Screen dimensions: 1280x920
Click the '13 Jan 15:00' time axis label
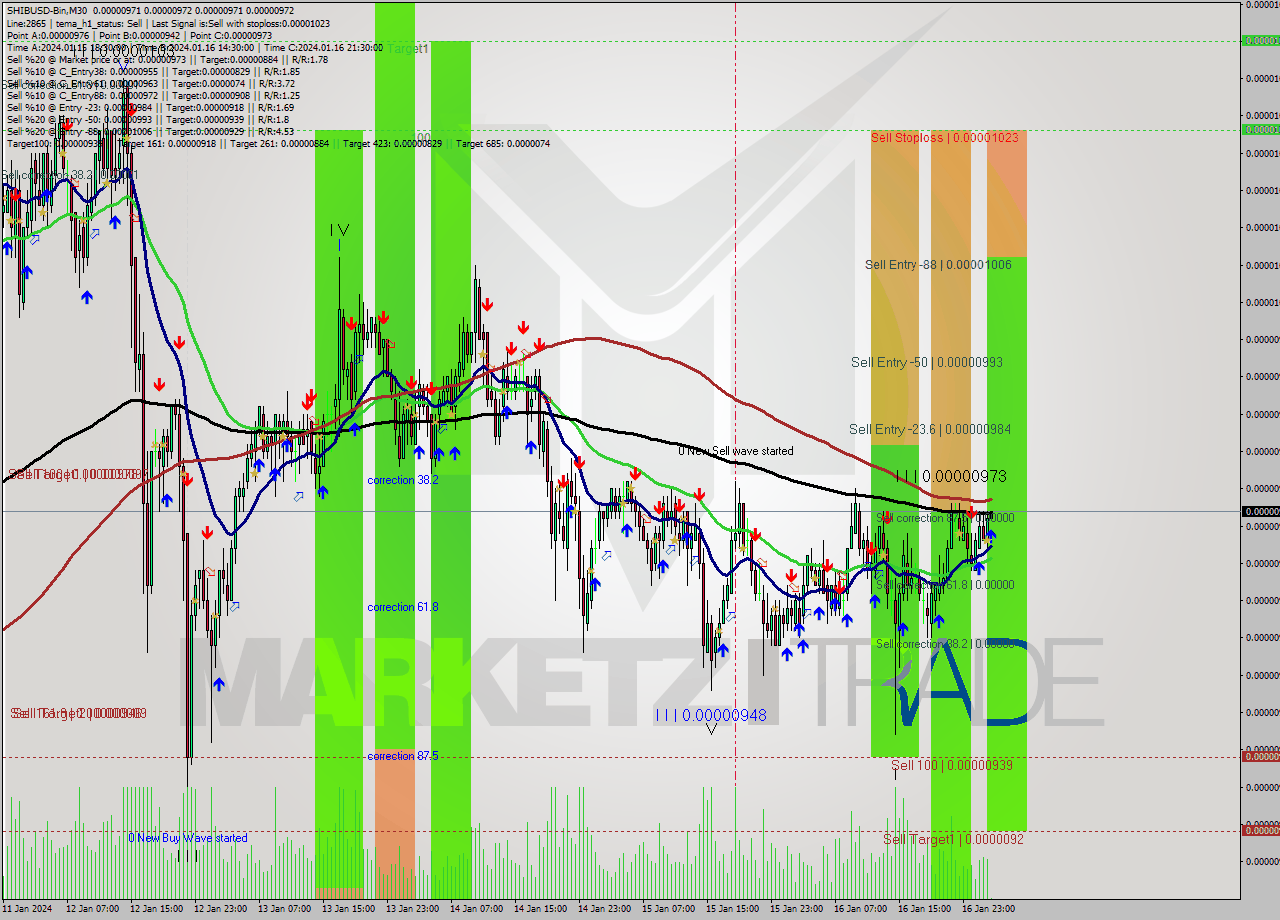click(348, 908)
